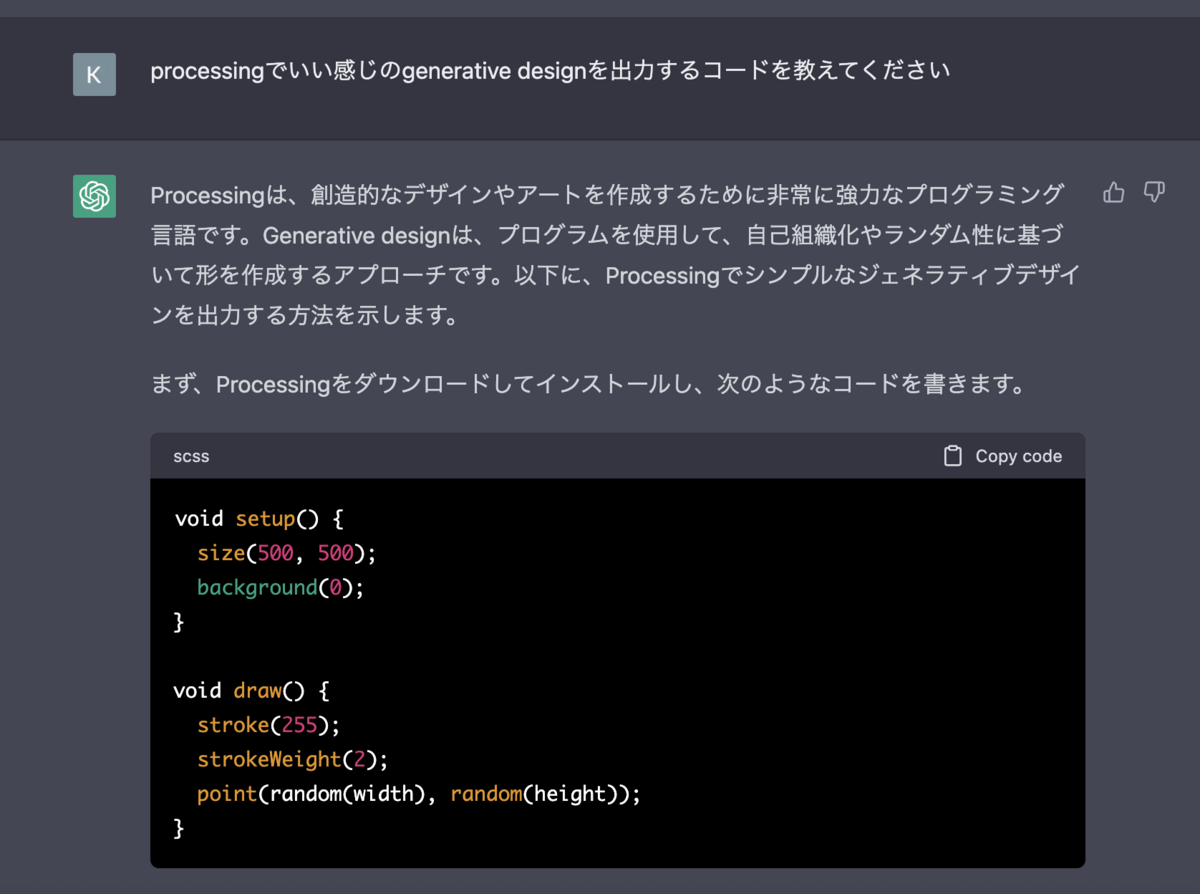Select the Copy code text button
Screen dimensions: 1200x894
(x=1018, y=456)
